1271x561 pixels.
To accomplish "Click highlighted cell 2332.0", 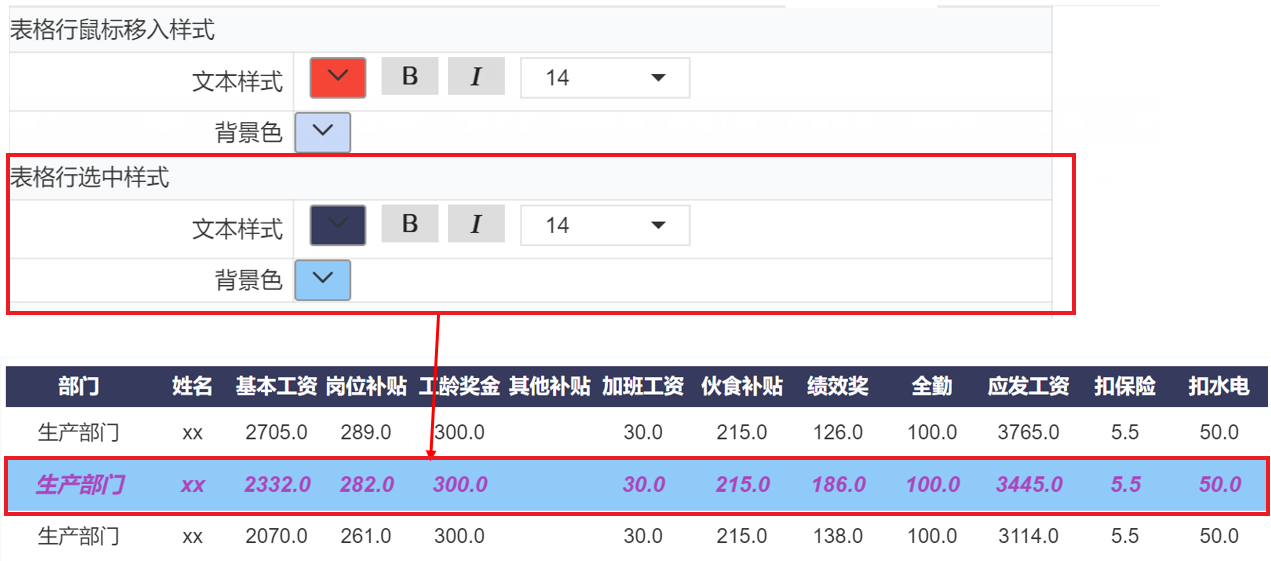I will pos(277,484).
